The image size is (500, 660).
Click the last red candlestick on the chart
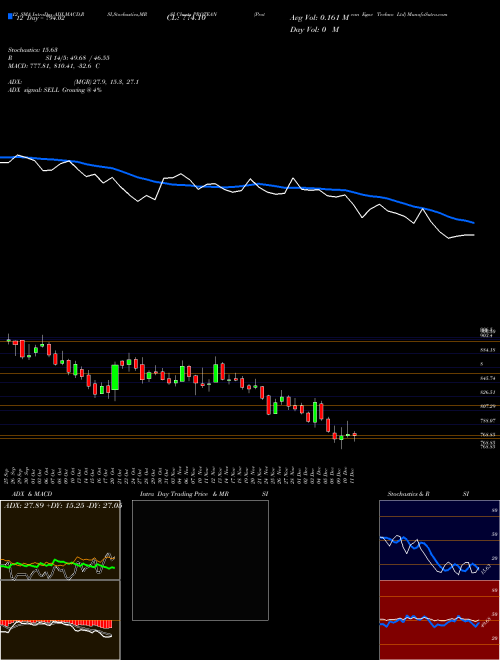pyautogui.click(x=354, y=435)
